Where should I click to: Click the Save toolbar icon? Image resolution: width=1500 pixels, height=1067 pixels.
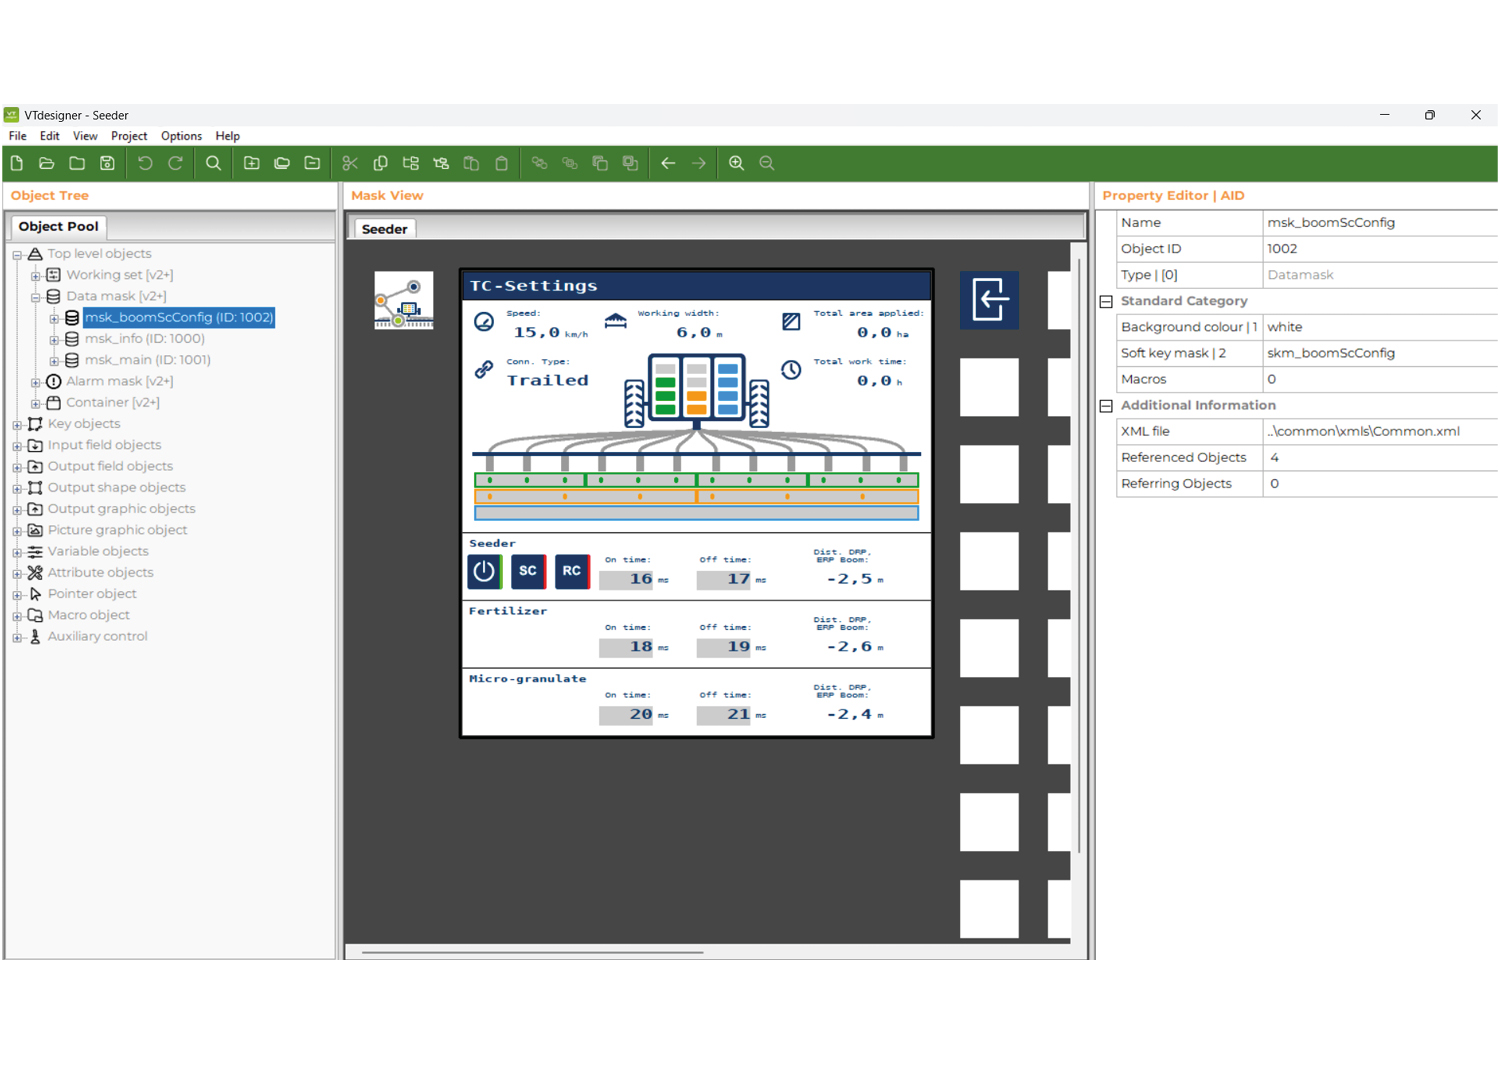click(107, 163)
